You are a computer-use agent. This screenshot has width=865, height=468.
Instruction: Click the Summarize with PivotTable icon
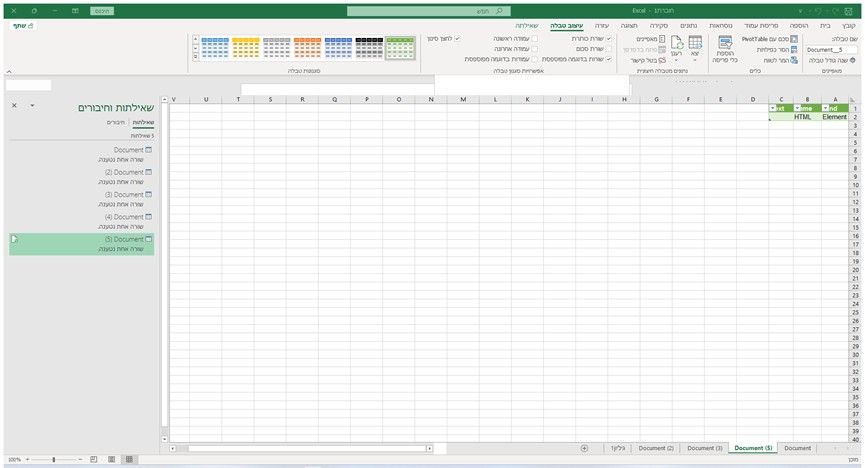794,39
